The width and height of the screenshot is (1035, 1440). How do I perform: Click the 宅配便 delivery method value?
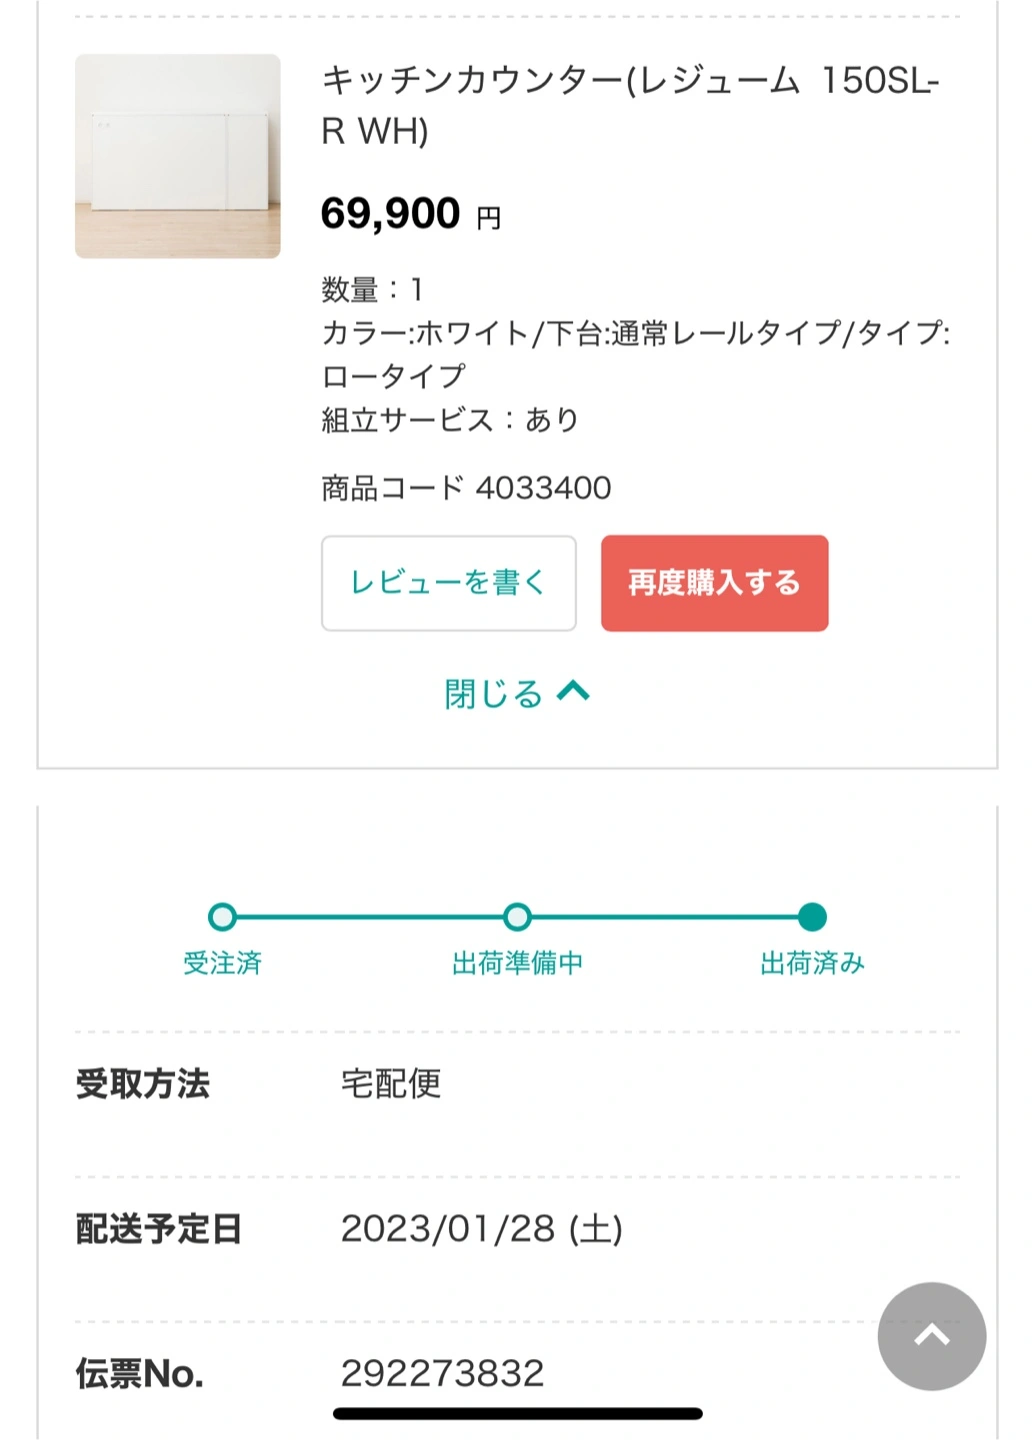coord(391,1083)
